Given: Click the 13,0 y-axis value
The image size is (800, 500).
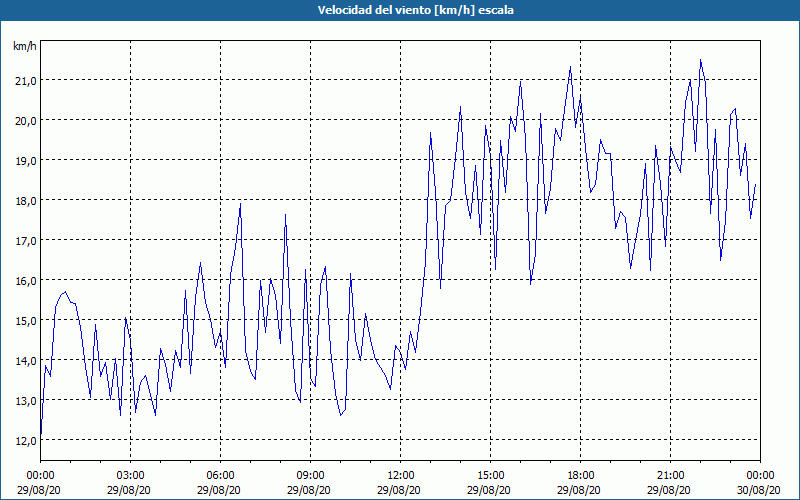Looking at the screenshot, I should click(25, 401).
